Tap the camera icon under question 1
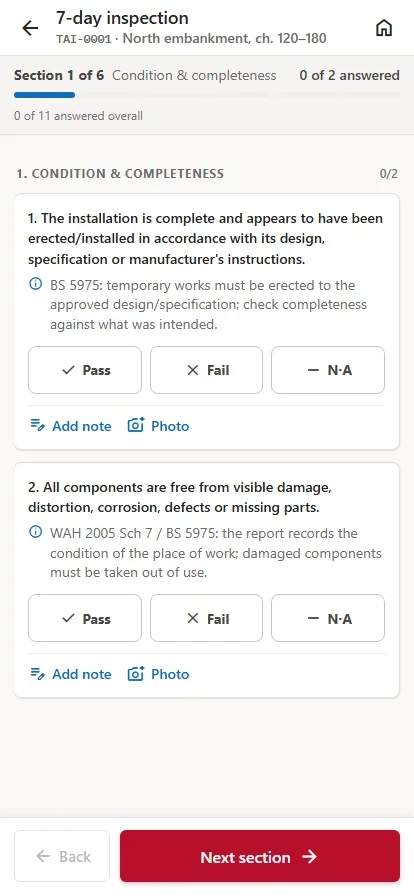Viewport: 414px width, 896px height. click(136, 426)
